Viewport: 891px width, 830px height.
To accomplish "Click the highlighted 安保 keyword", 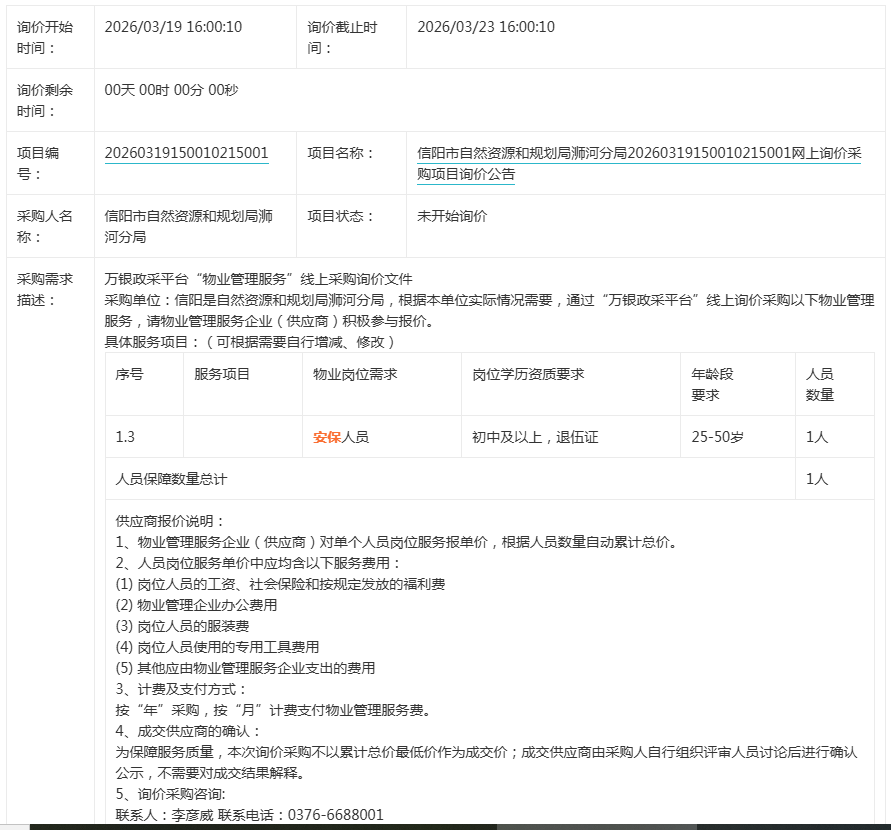I will 327,437.
